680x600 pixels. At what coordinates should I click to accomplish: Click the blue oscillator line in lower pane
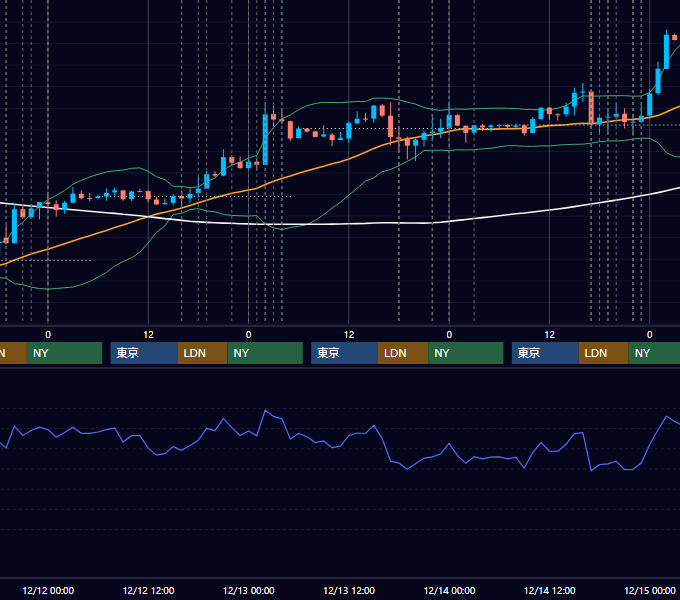click(x=347, y=438)
